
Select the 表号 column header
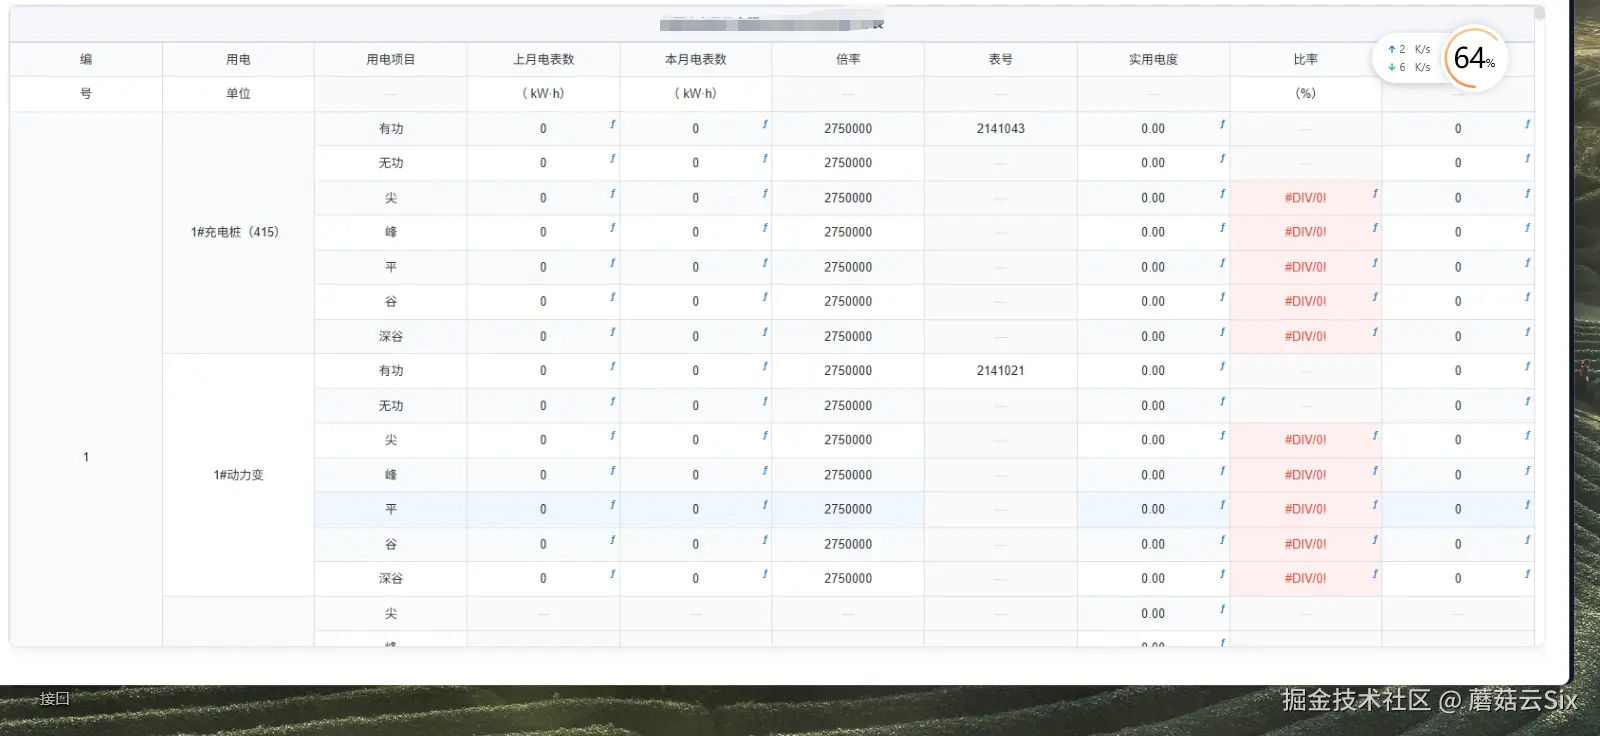click(1001, 59)
